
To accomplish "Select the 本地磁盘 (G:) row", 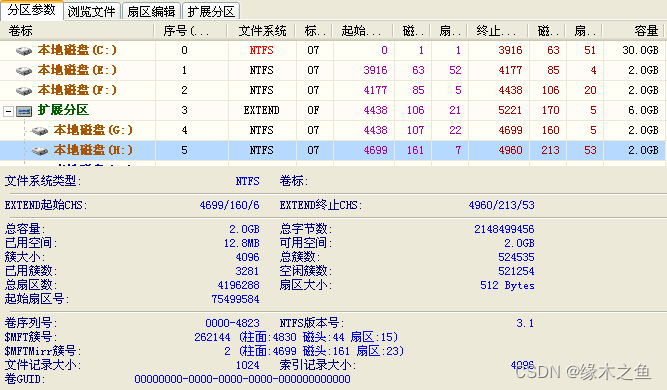I will tap(333, 130).
